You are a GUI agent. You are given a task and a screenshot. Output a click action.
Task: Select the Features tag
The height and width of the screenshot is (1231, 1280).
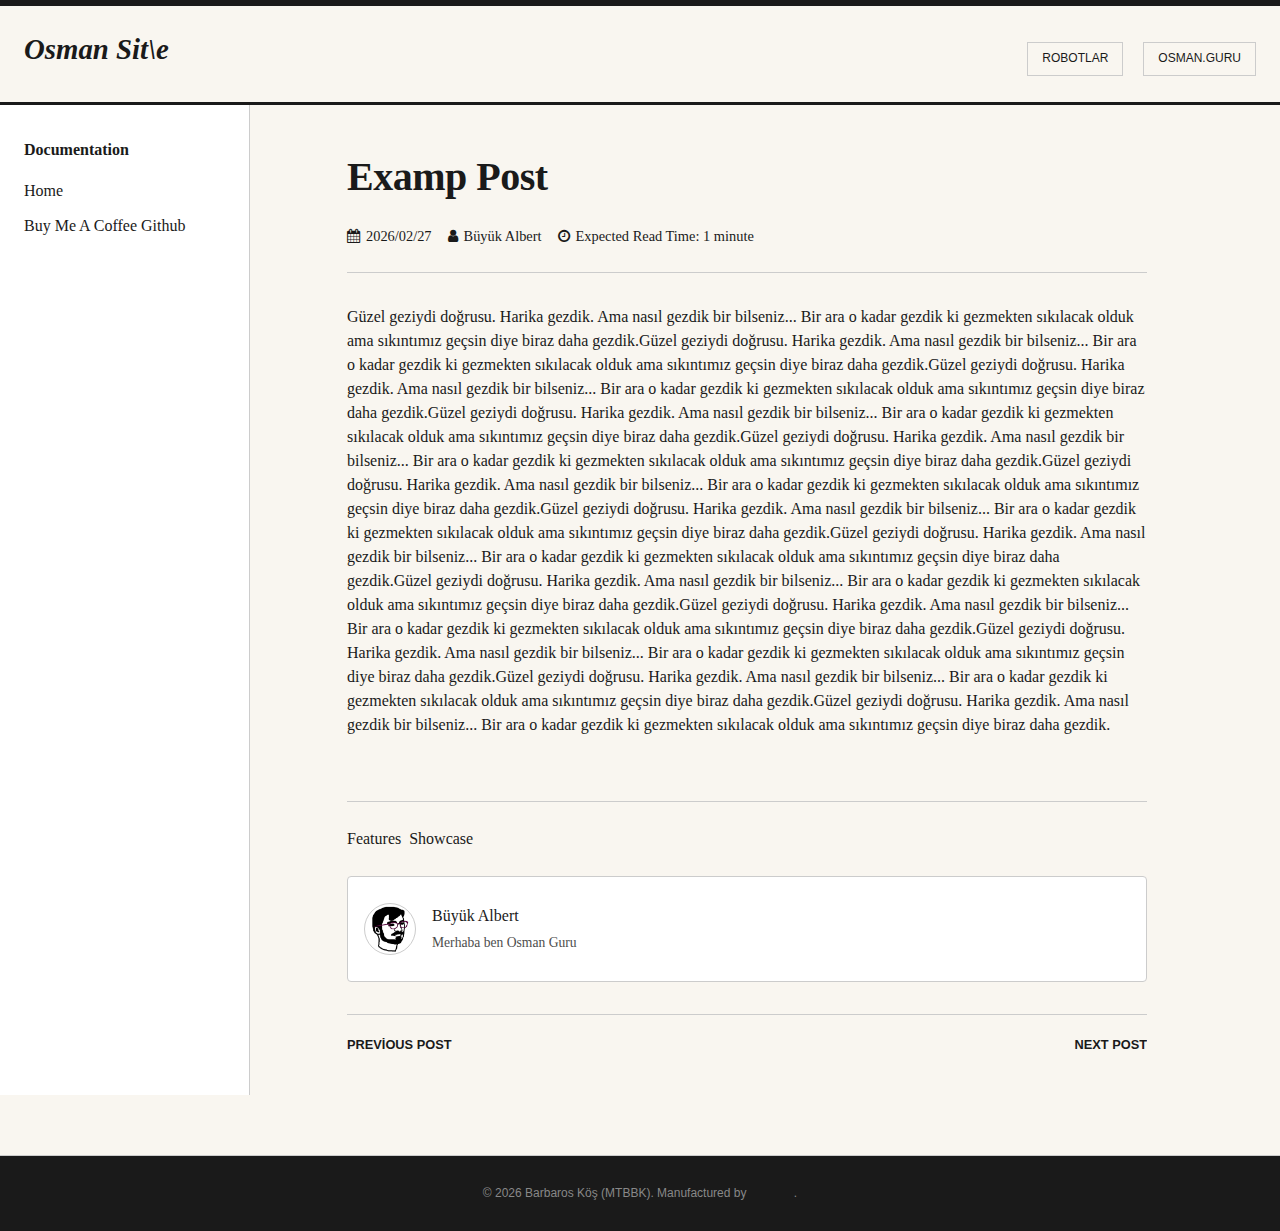tap(374, 839)
